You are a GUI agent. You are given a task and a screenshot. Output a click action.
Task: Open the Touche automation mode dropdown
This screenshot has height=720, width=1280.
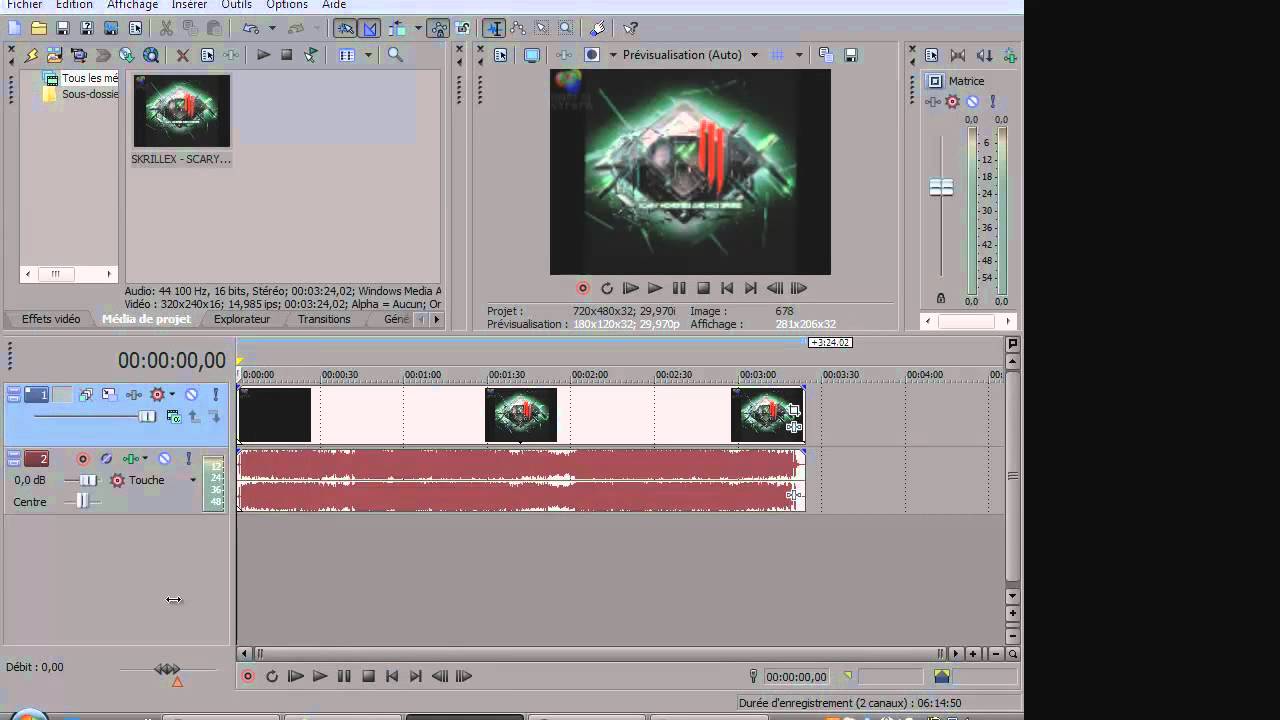(x=193, y=480)
